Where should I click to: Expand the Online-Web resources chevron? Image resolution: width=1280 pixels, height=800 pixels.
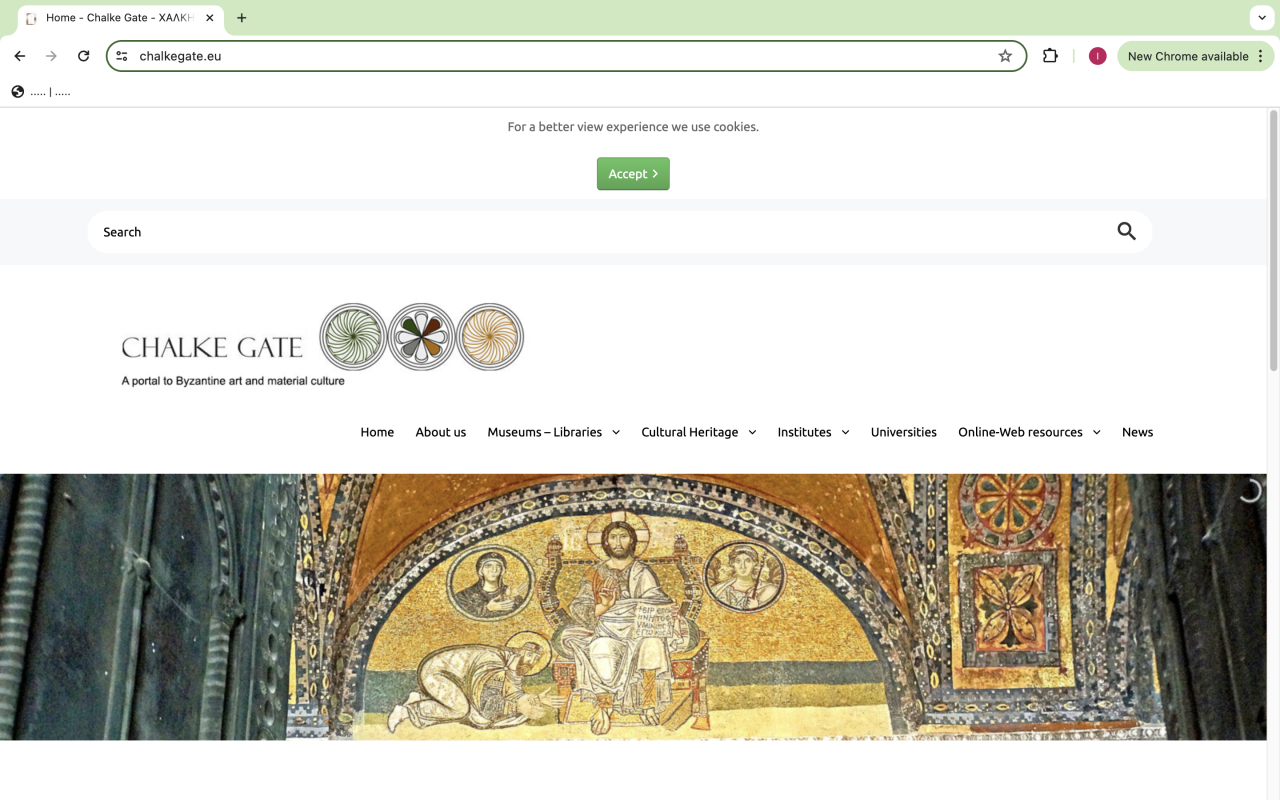click(x=1096, y=433)
